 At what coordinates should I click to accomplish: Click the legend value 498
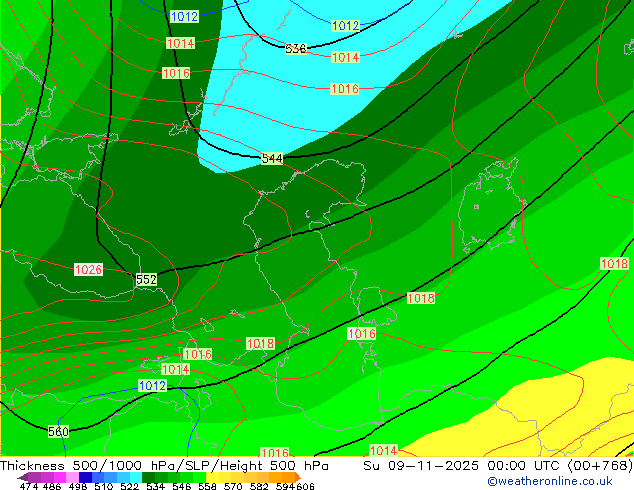78,486
